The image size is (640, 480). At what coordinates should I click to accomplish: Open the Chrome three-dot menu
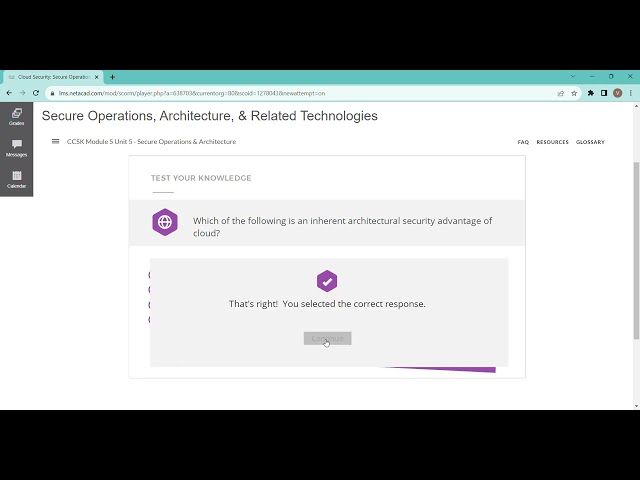click(631, 93)
